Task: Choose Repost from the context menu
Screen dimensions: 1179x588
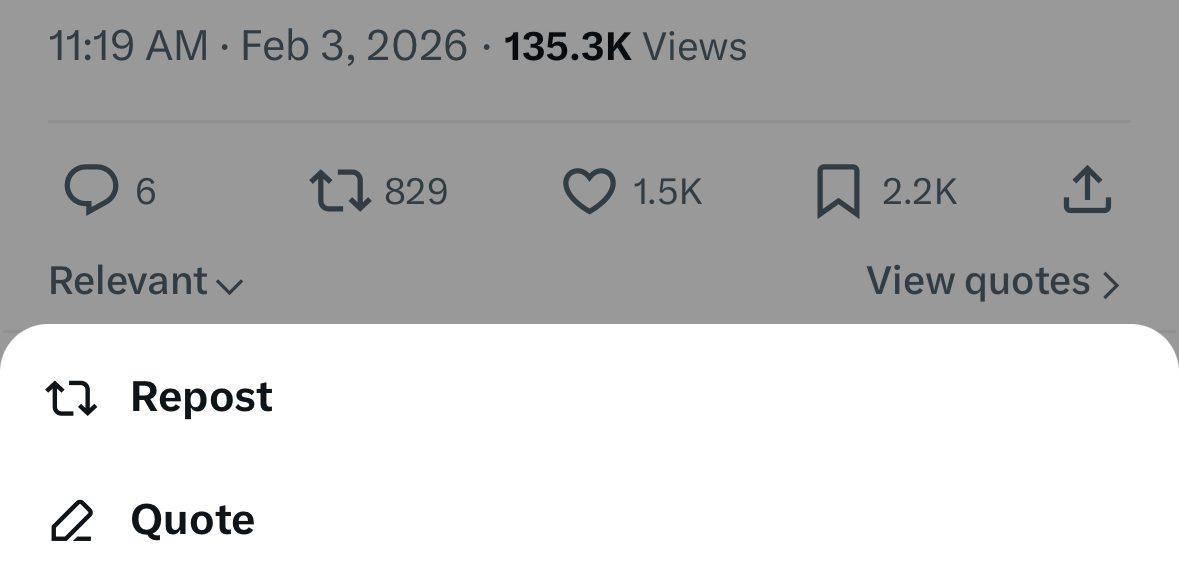Action: [x=201, y=396]
